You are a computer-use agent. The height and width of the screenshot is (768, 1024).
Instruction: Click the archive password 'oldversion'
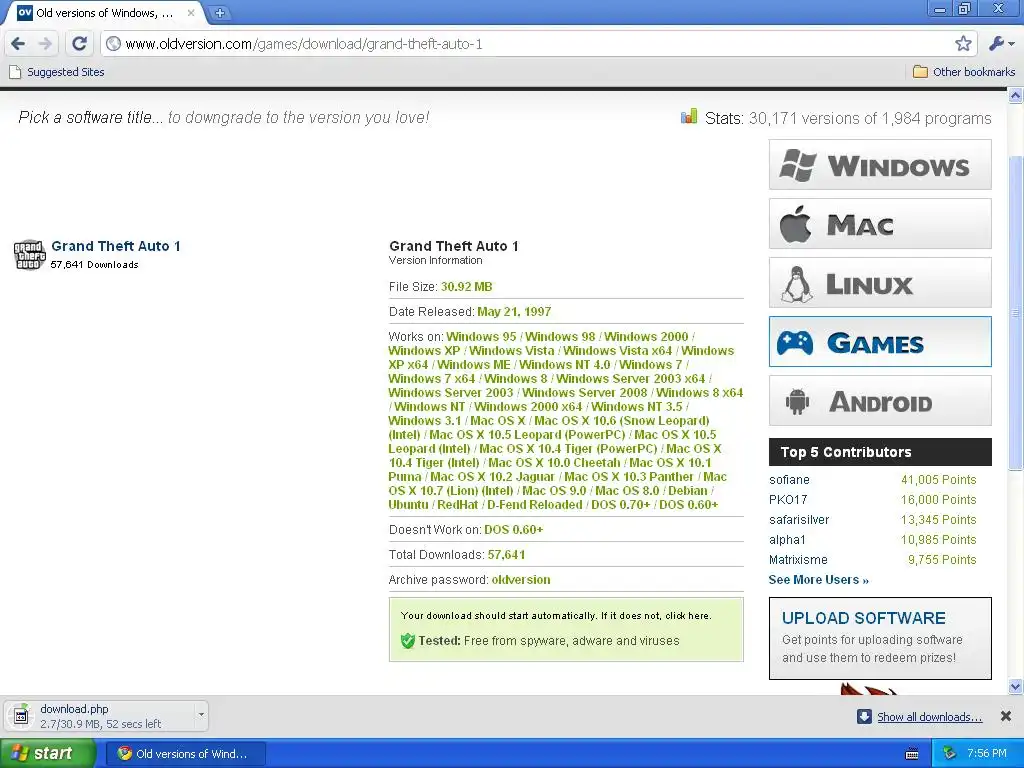click(520, 580)
